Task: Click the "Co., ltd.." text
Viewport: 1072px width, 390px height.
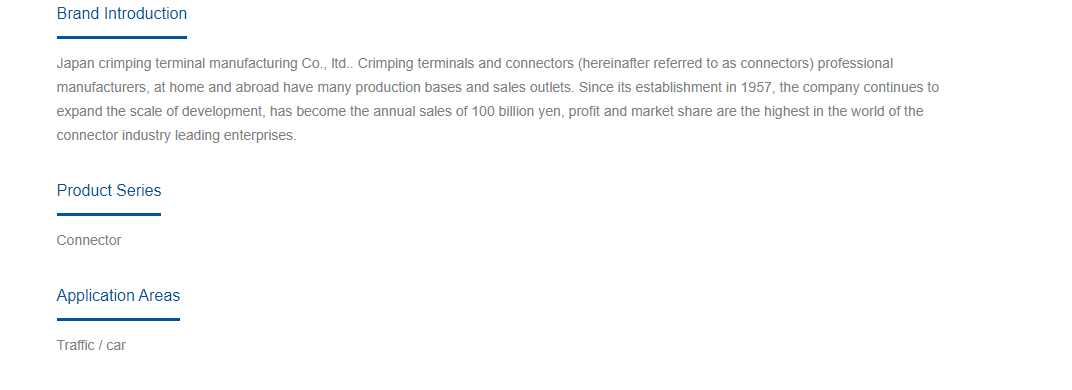Action: [327, 64]
